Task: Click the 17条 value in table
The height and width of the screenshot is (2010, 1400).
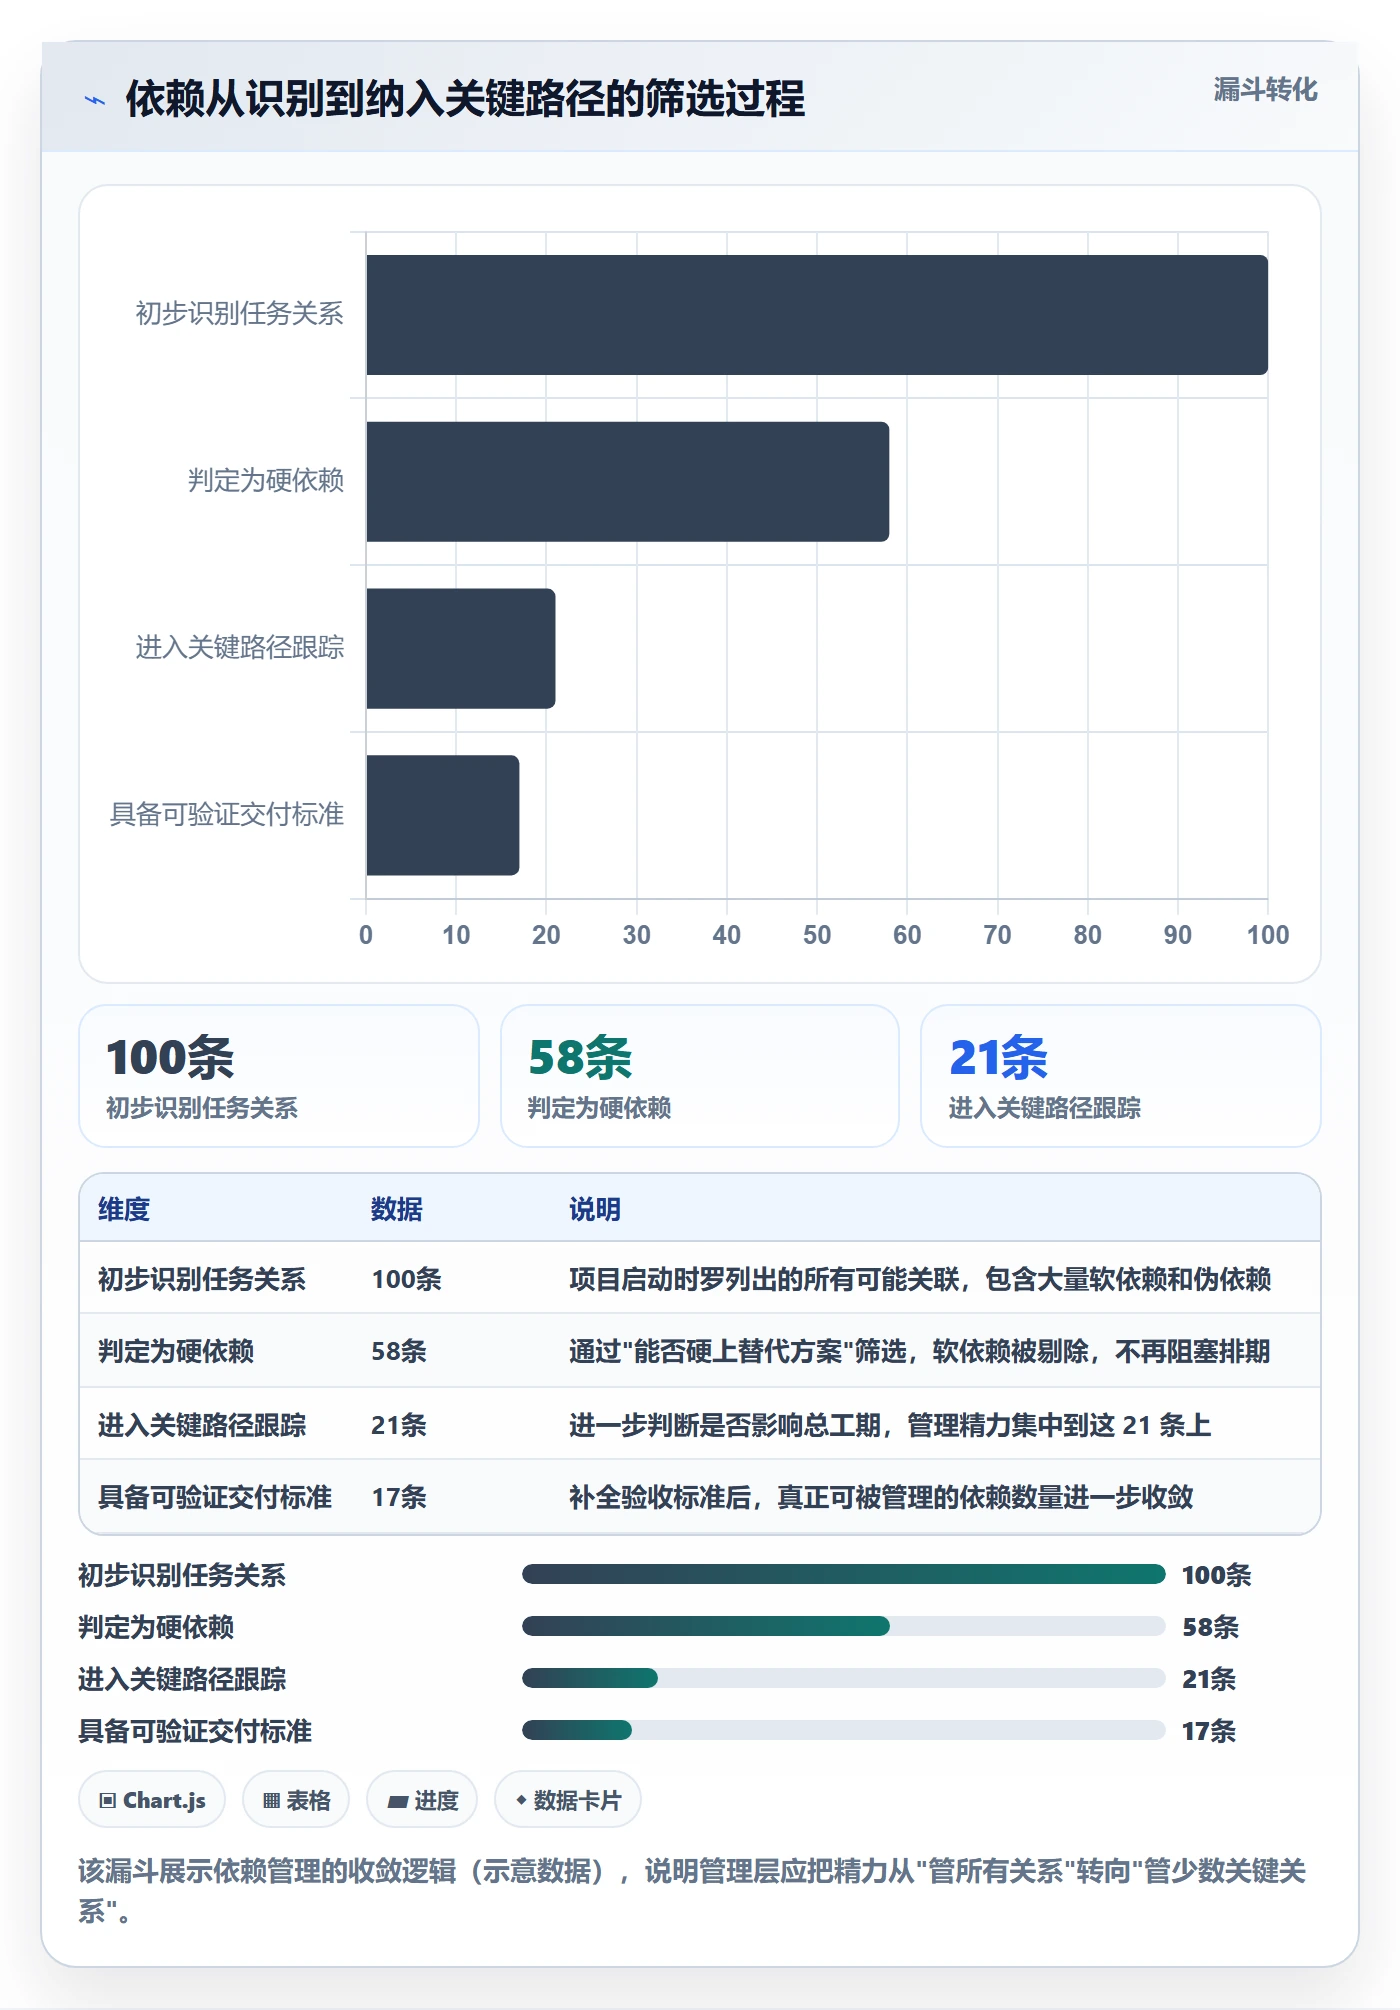Action: (x=399, y=1497)
